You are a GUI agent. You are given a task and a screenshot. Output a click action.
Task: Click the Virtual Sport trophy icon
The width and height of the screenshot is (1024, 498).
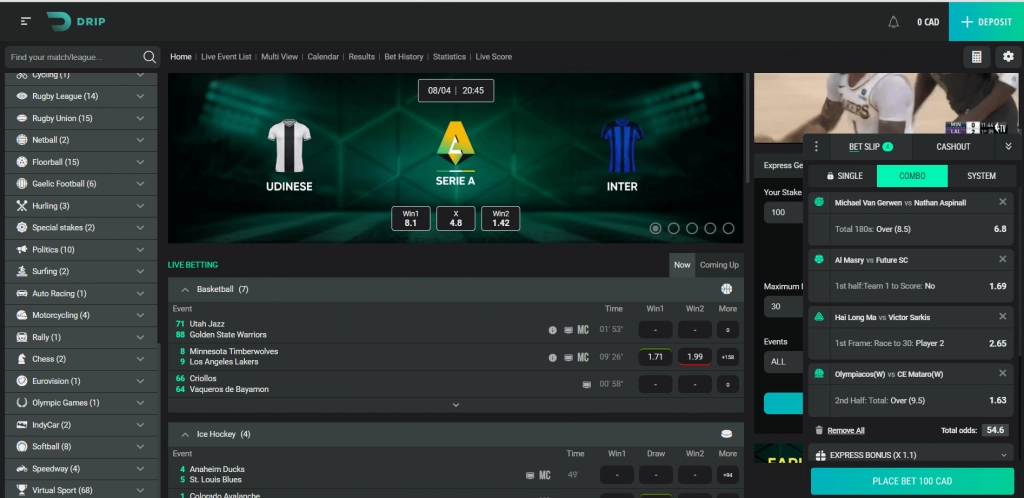coord(22,490)
